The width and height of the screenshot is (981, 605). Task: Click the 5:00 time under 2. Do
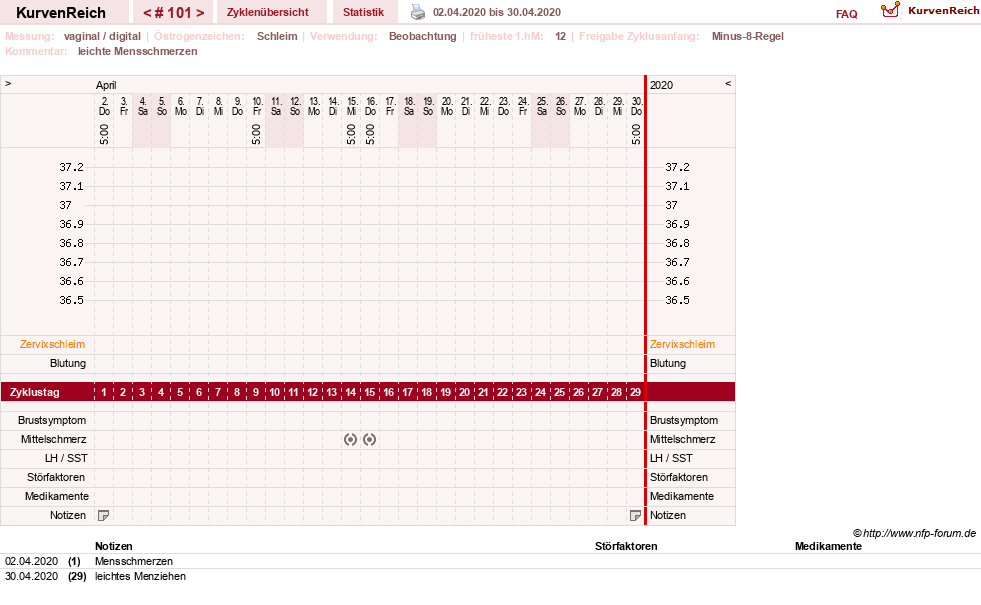click(x=104, y=135)
